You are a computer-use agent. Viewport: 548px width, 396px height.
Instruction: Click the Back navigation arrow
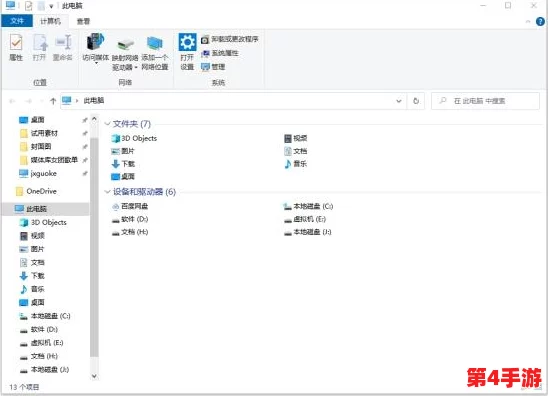click(12, 101)
